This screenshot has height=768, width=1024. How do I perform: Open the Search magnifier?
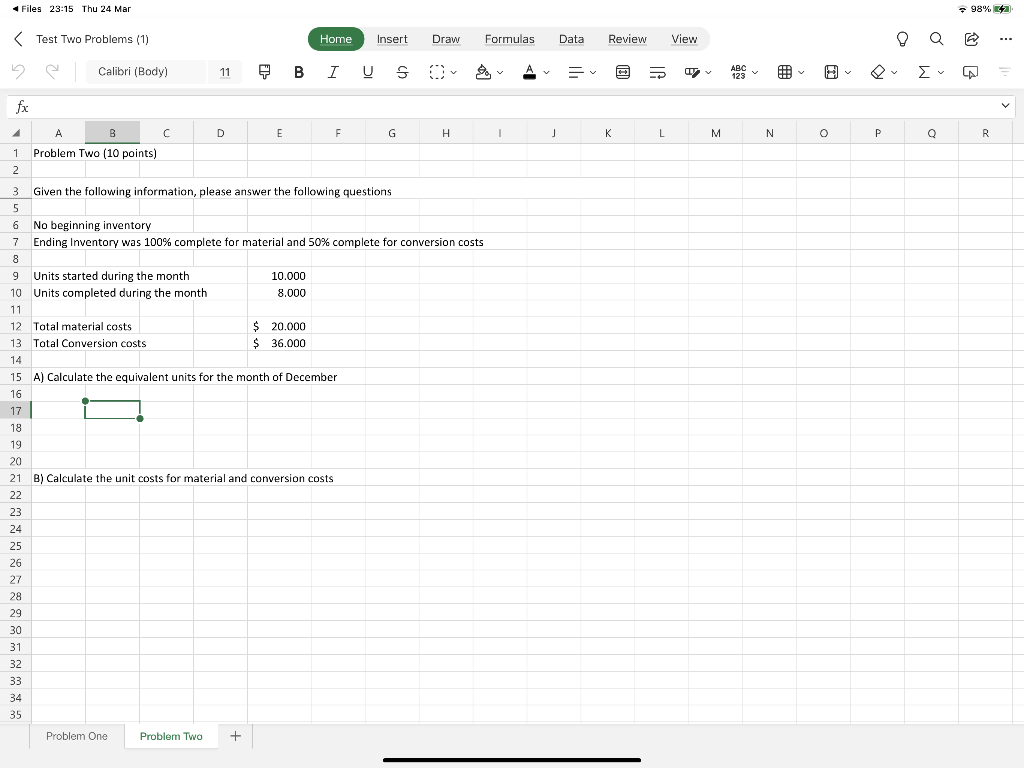[x=936, y=39]
